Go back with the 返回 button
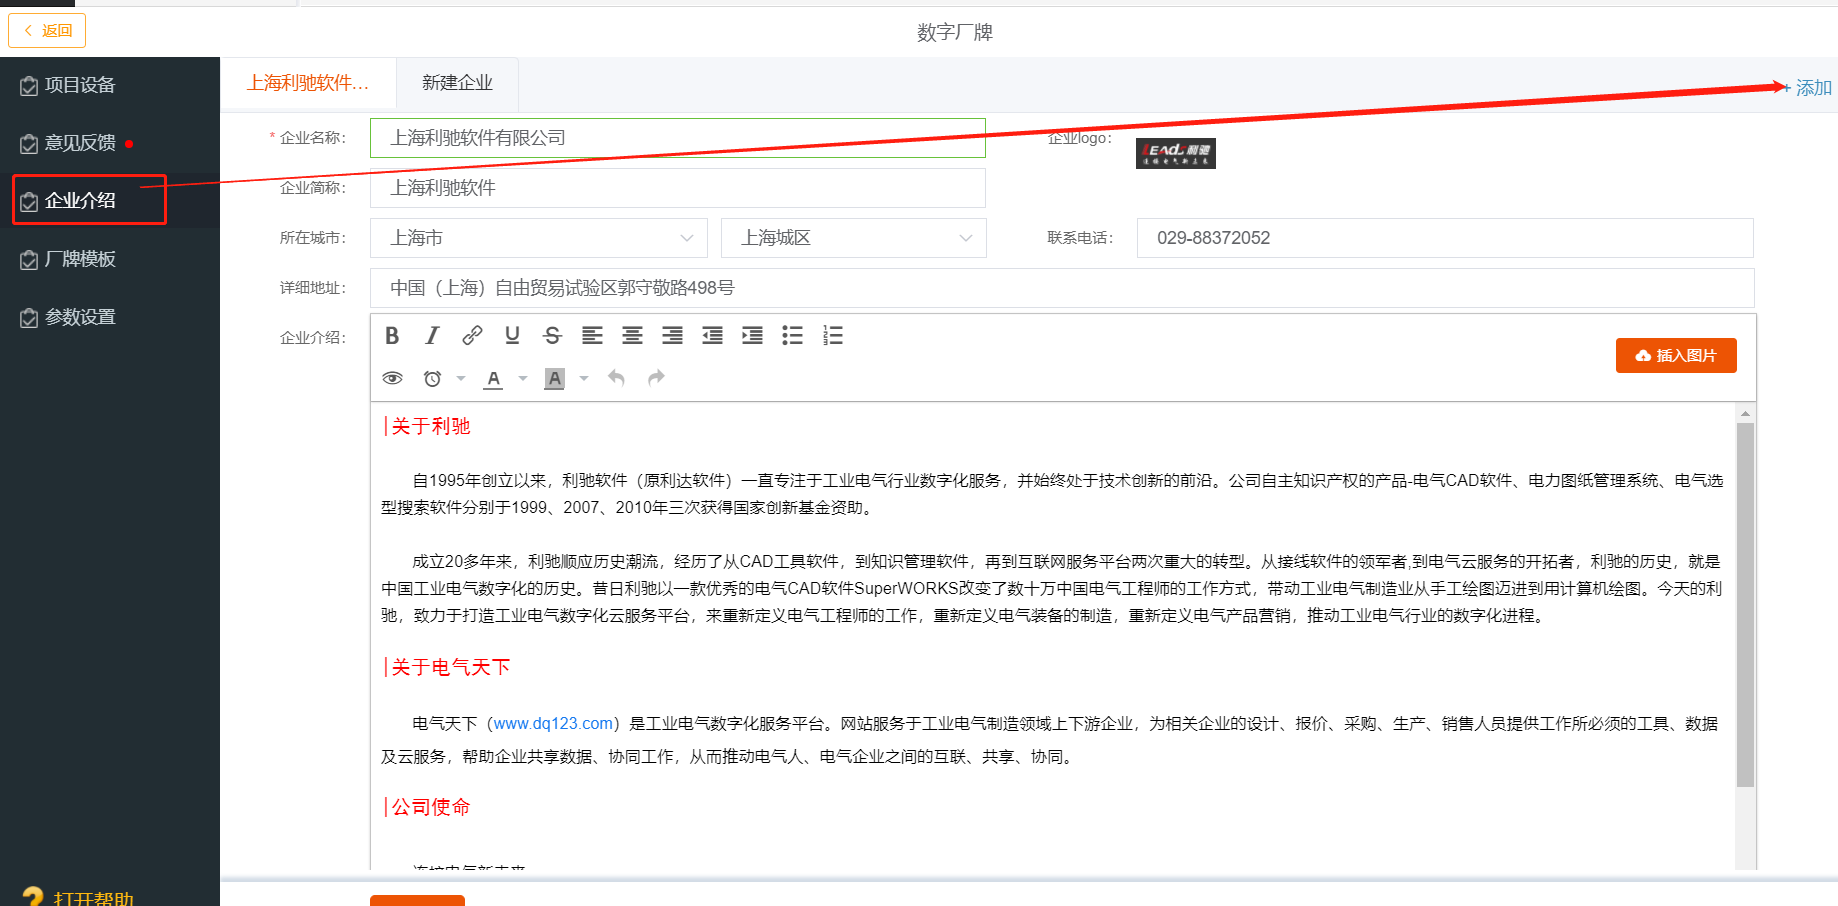The height and width of the screenshot is (906, 1838). (x=47, y=30)
